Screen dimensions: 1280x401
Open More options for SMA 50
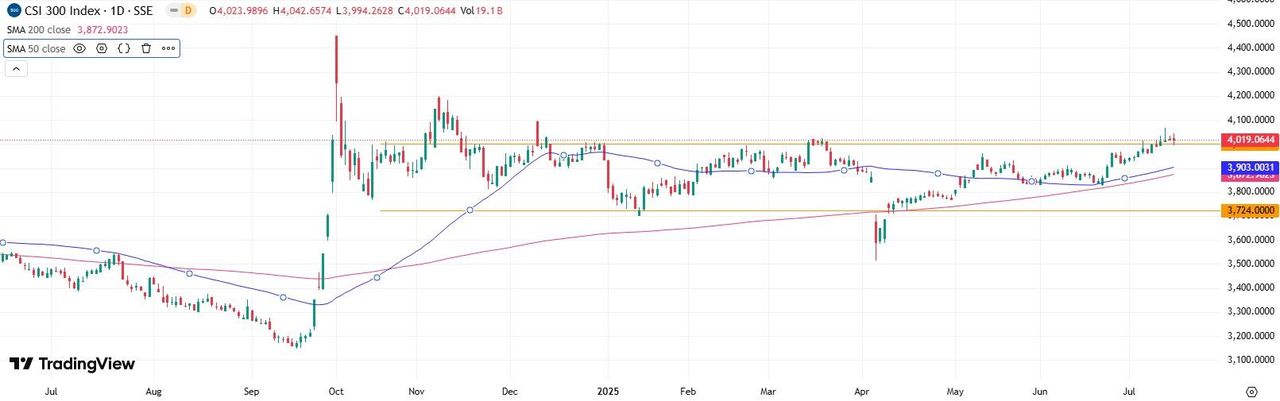(x=168, y=48)
